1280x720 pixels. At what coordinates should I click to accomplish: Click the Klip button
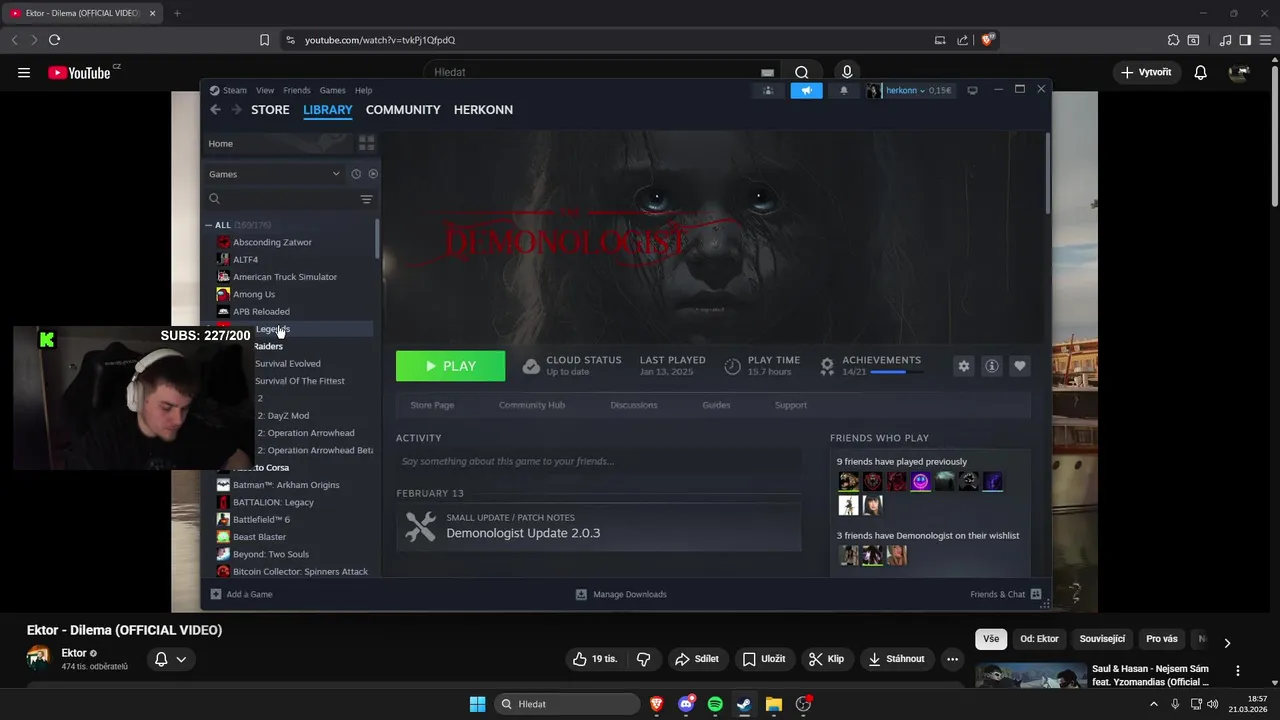point(827,659)
